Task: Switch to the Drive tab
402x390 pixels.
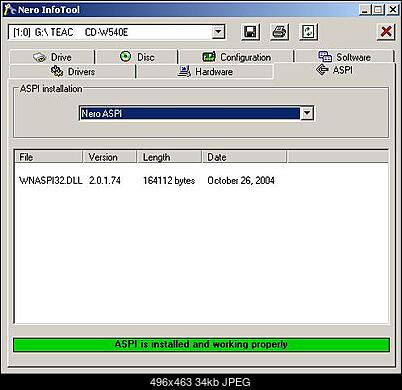Action: coord(52,57)
